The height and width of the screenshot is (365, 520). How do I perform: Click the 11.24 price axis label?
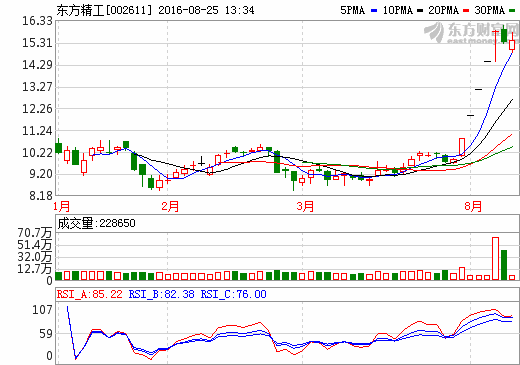point(37,131)
